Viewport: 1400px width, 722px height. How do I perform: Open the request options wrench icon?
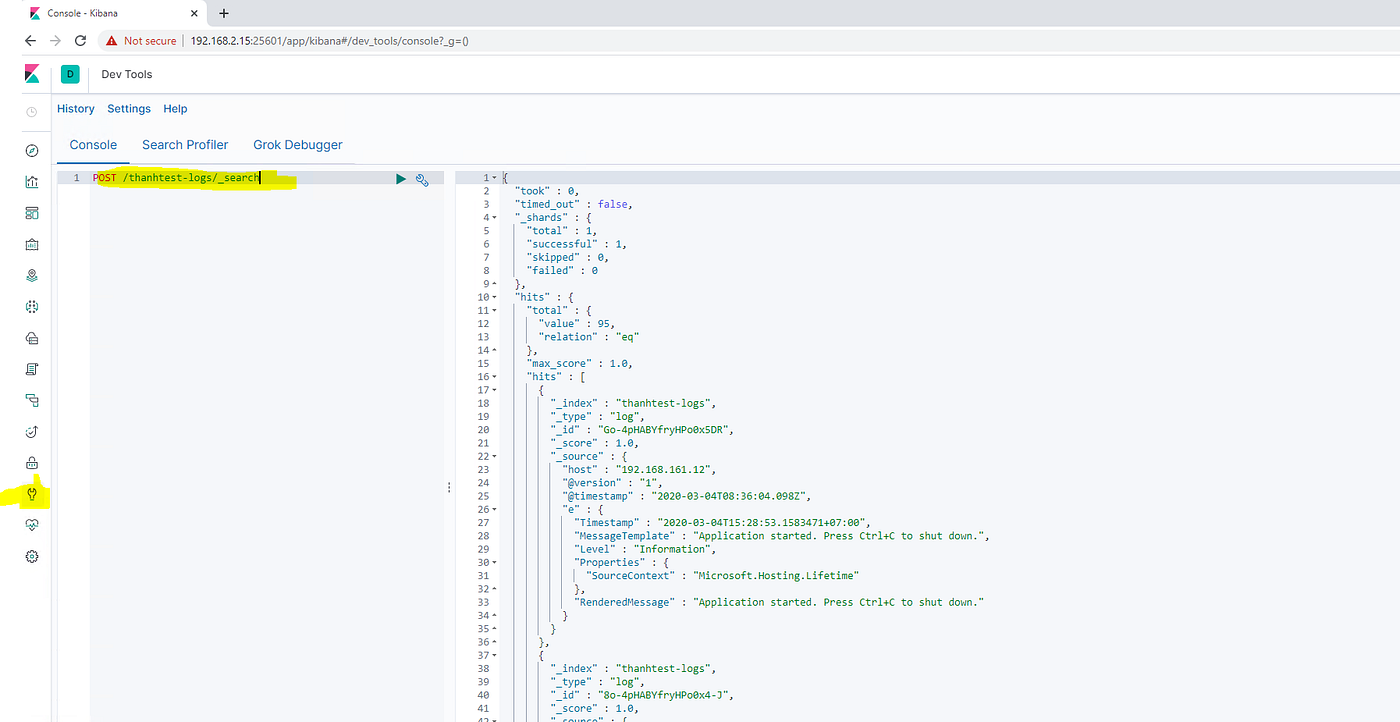point(422,179)
